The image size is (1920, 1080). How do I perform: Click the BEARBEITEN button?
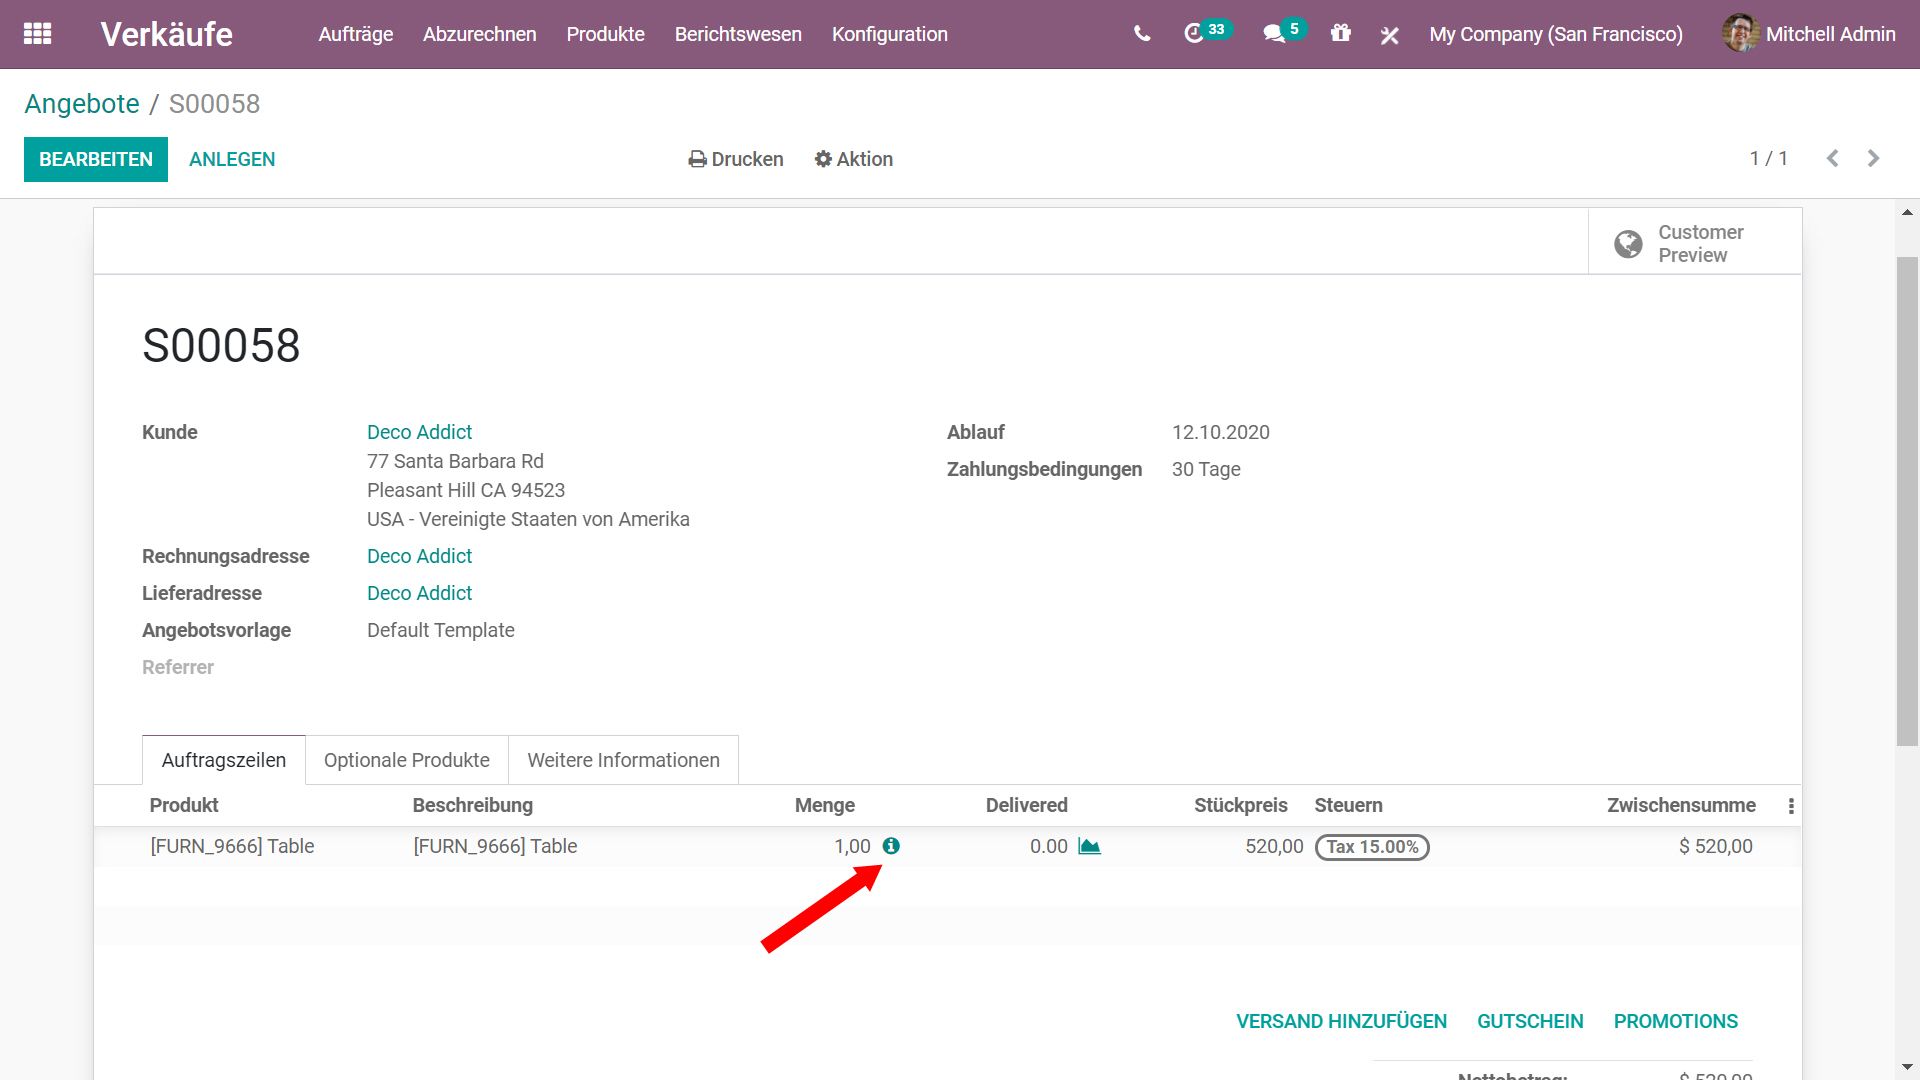96,159
